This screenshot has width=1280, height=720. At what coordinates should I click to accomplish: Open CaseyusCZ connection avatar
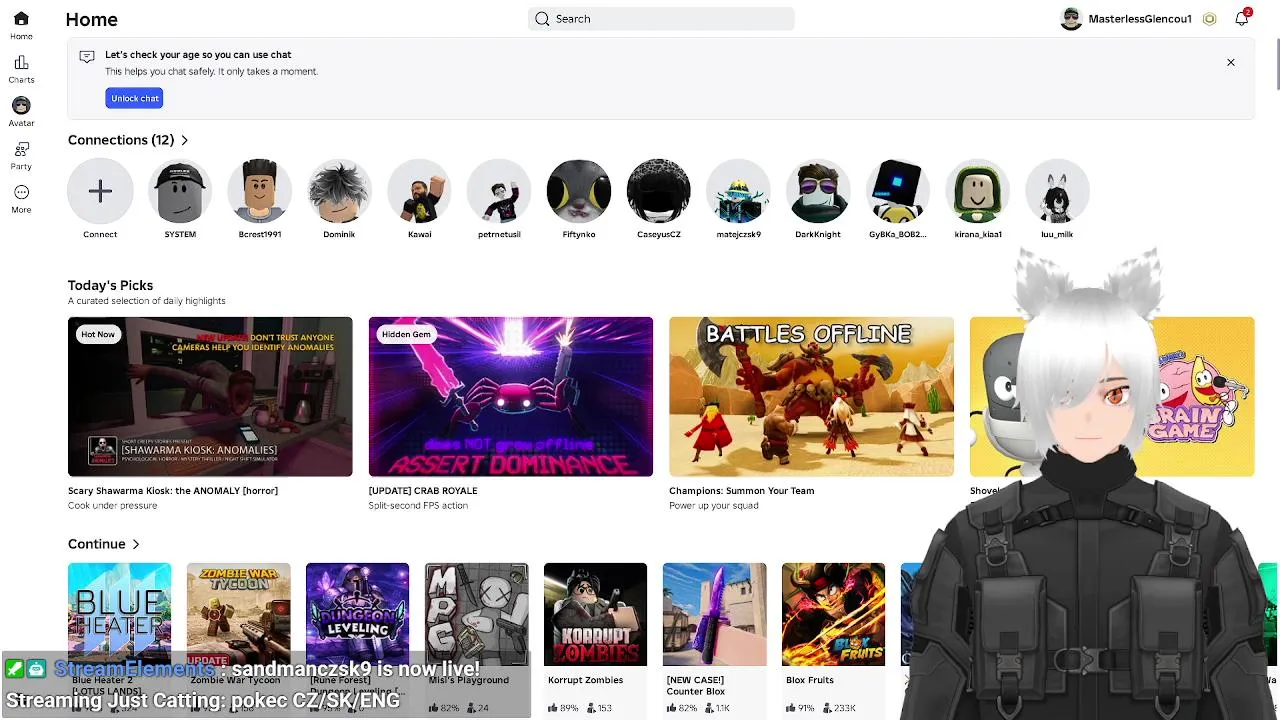[659, 191]
